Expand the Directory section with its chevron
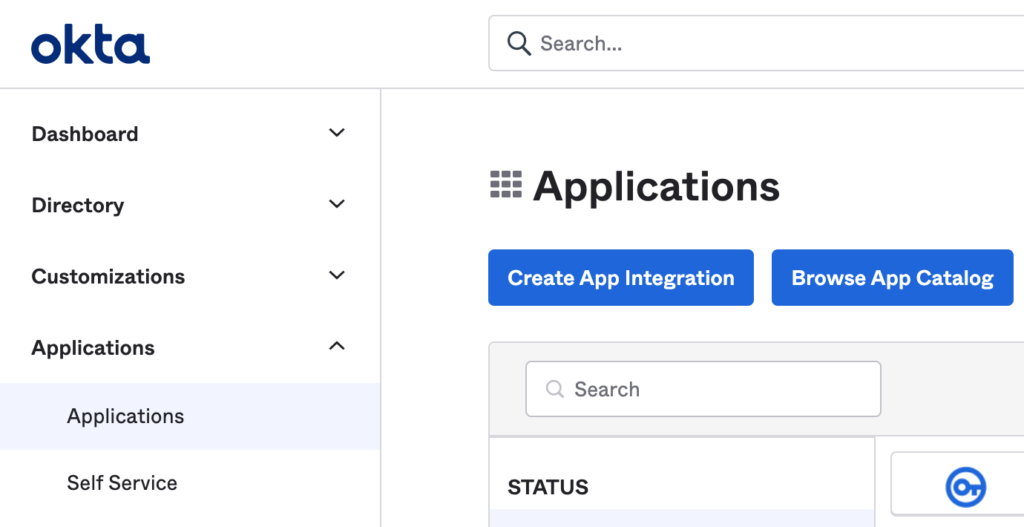This screenshot has height=527, width=1024. tap(336, 204)
